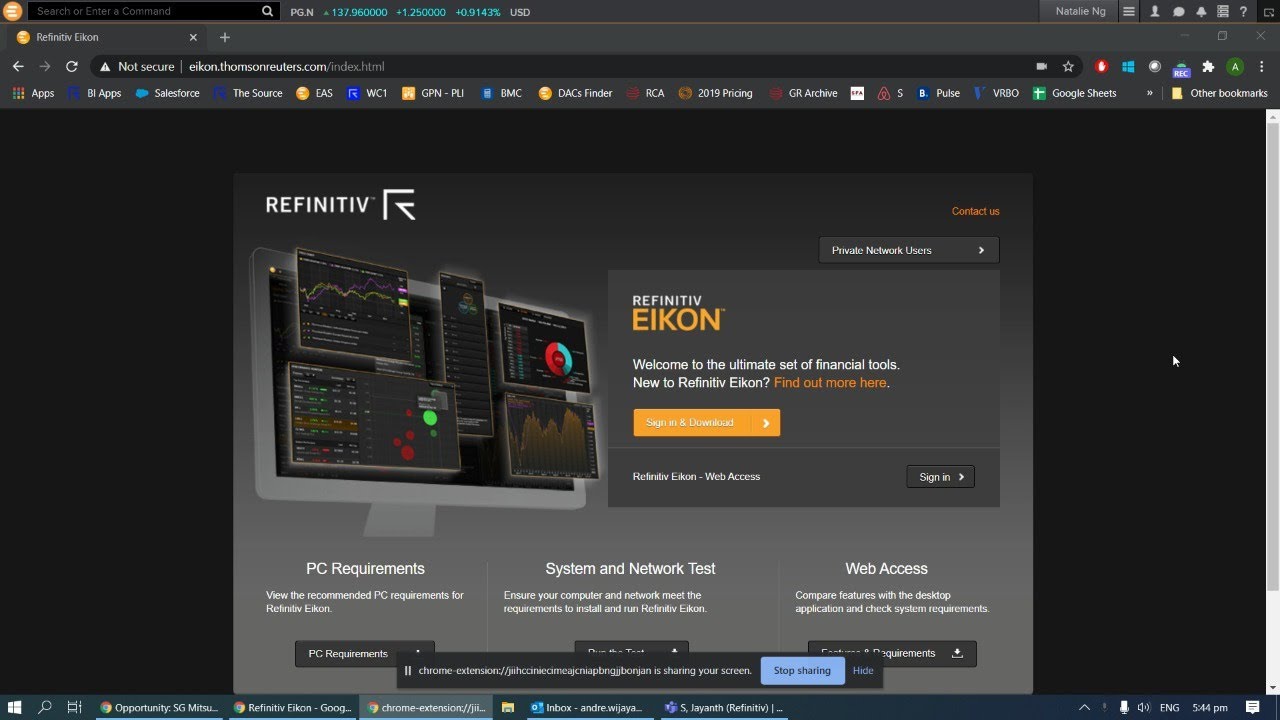Screen dimensions: 1280x720
Task: Open the Chrome profile avatar A
Action: (x=1235, y=66)
